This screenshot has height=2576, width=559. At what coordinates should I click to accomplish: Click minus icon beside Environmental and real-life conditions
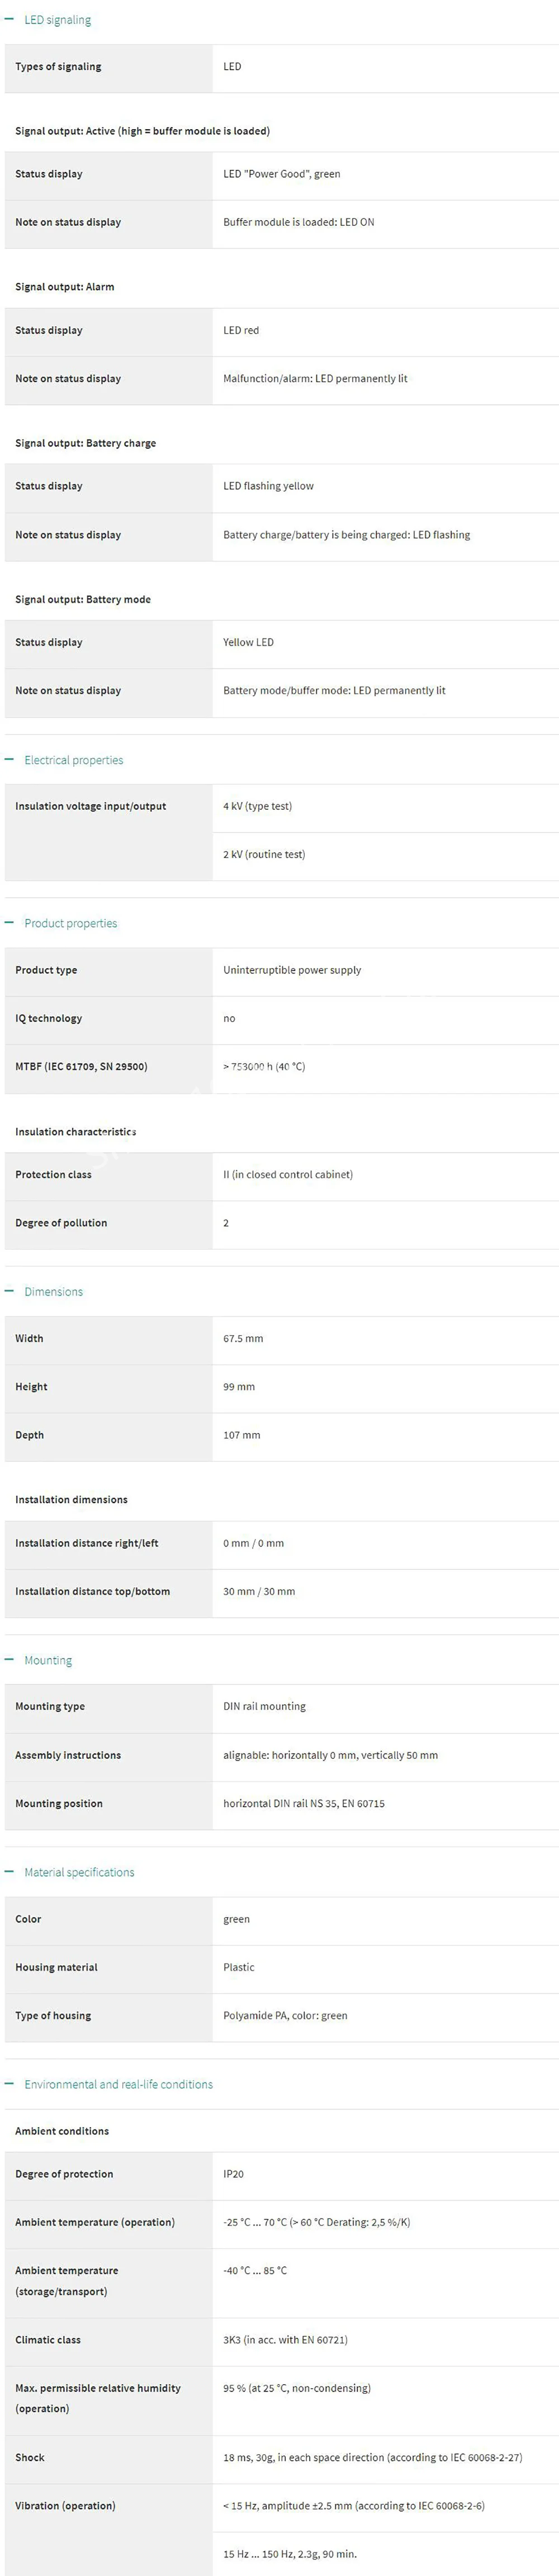tap(9, 2084)
